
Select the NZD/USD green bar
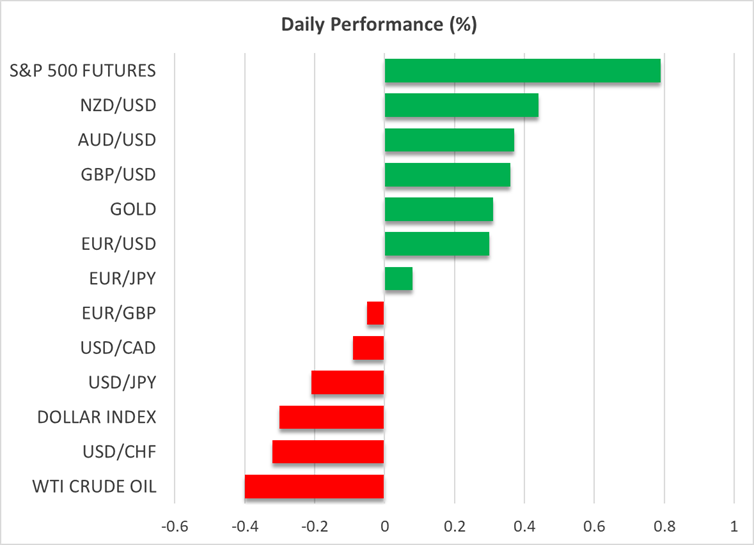[461, 106]
